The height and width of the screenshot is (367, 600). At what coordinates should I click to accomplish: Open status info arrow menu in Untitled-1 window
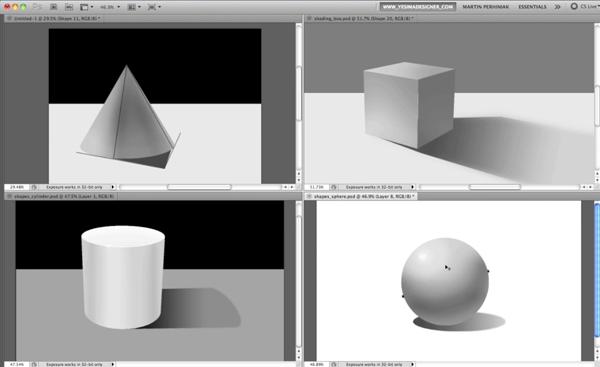click(x=113, y=187)
